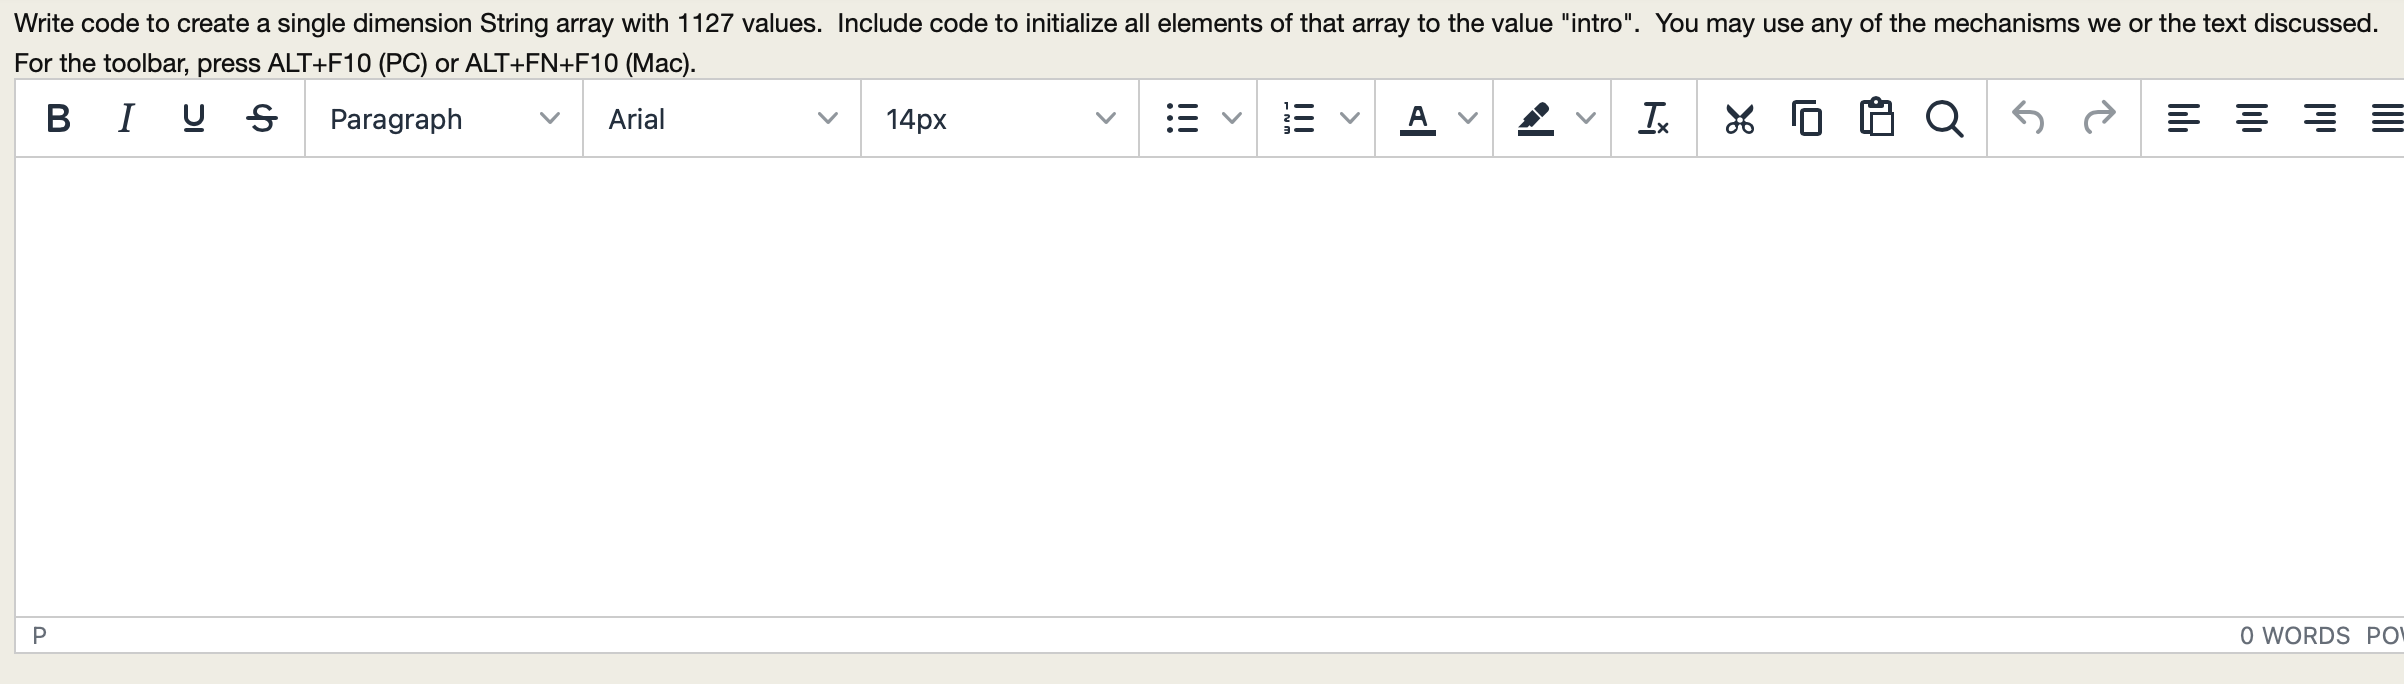
Task: Expand the text color picker arrow
Action: point(1468,119)
